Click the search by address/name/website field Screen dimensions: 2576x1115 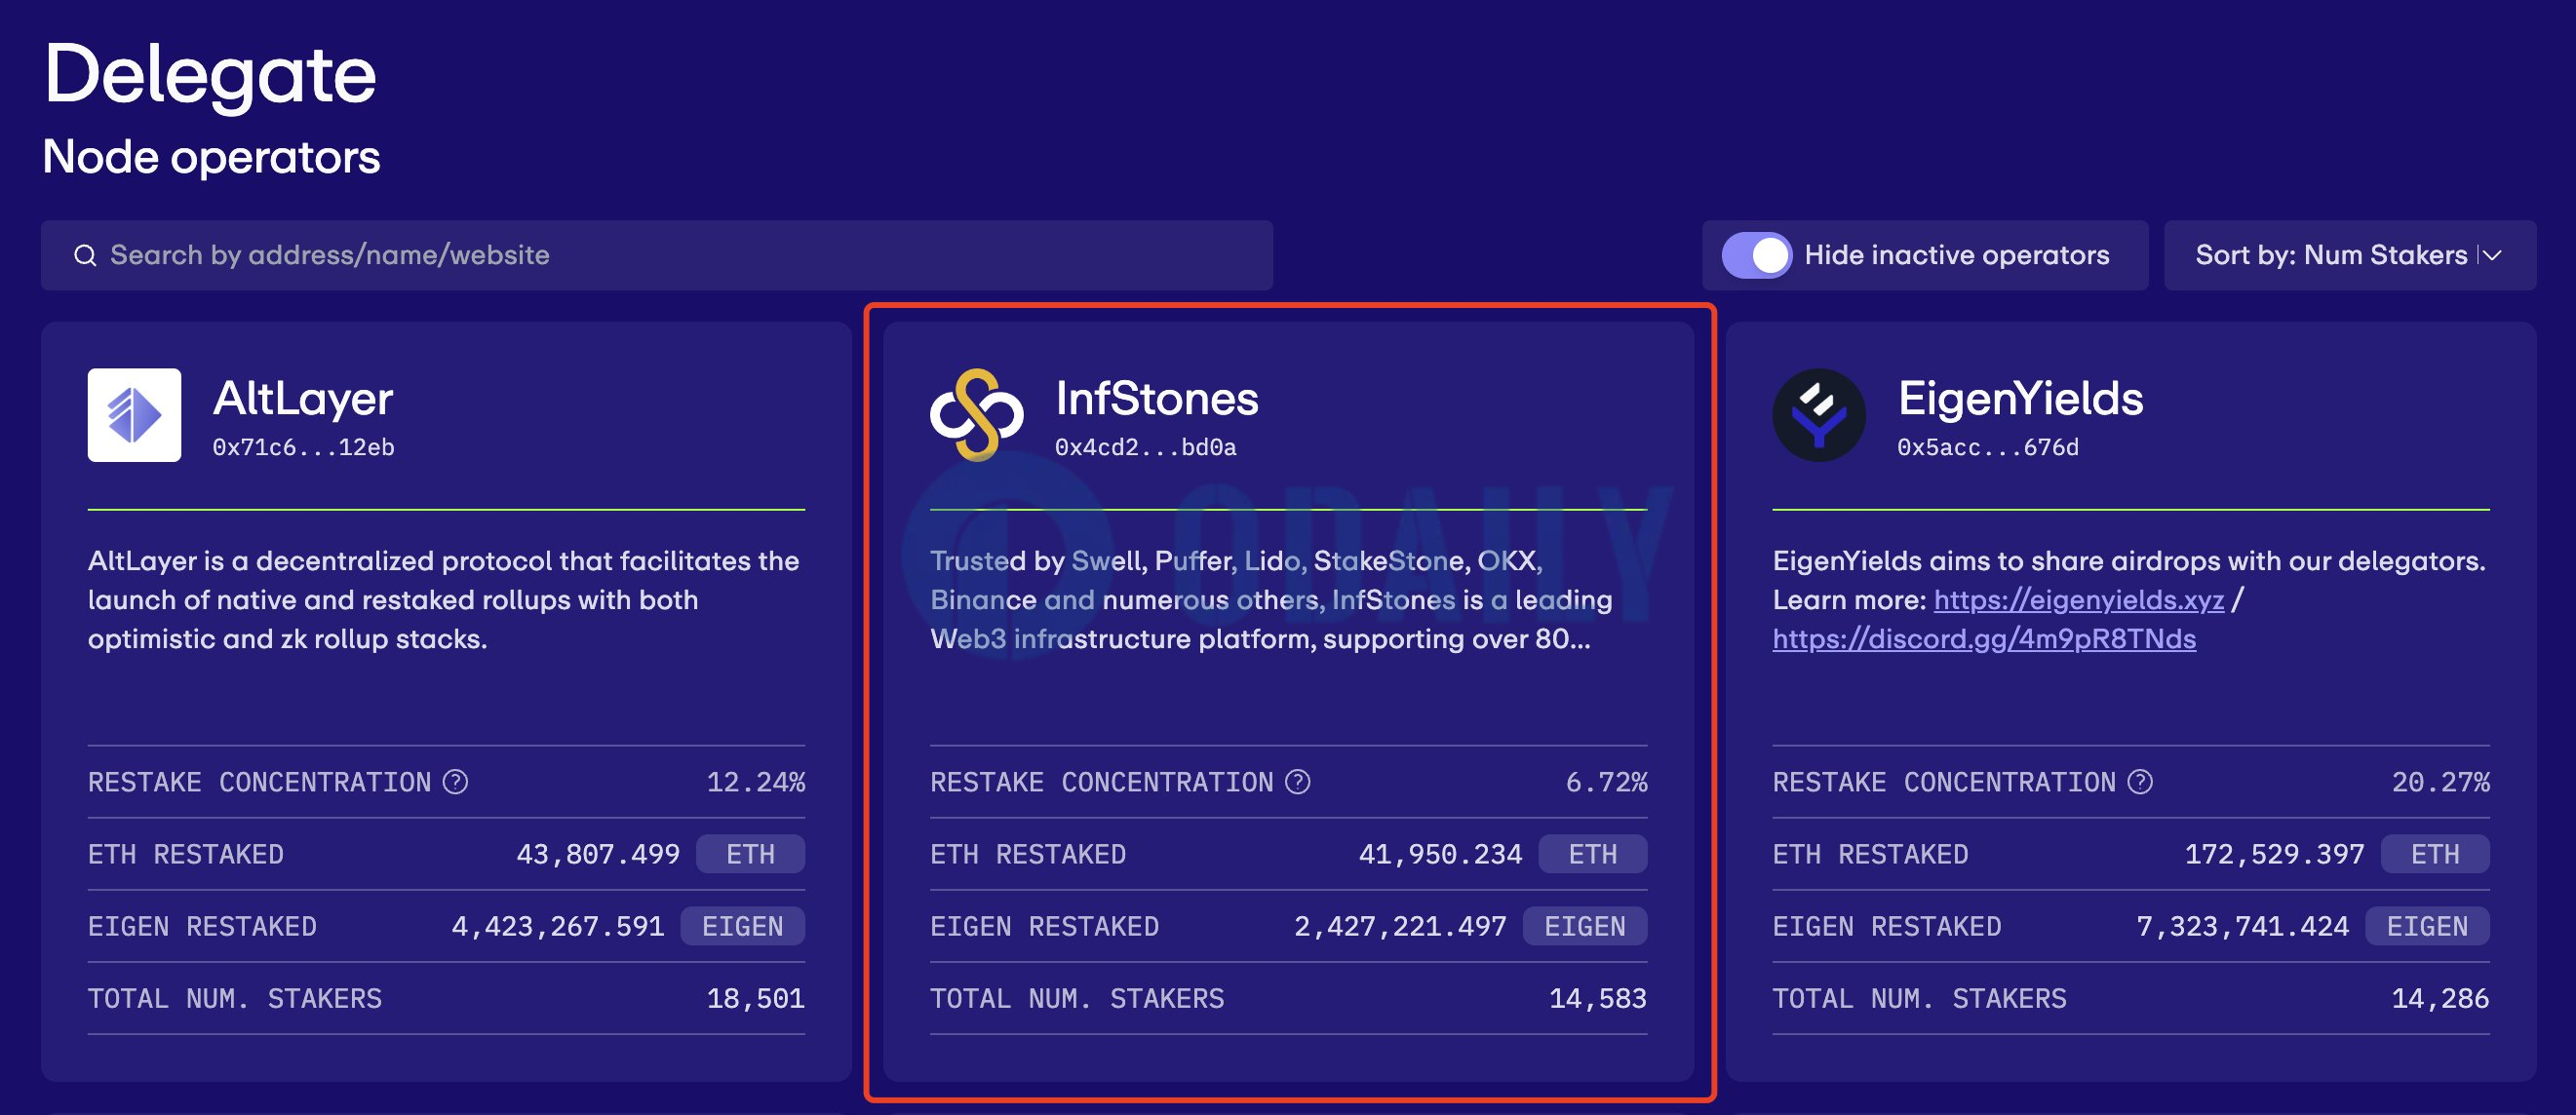[x=657, y=256]
